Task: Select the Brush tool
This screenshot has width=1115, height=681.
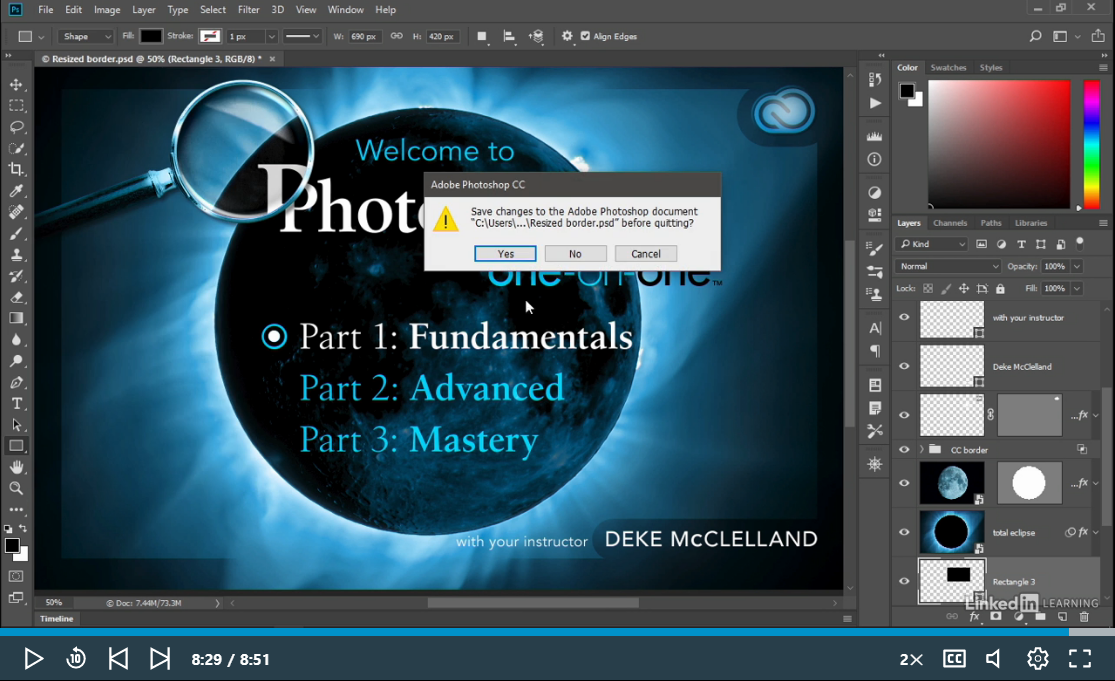Action: tap(16, 233)
